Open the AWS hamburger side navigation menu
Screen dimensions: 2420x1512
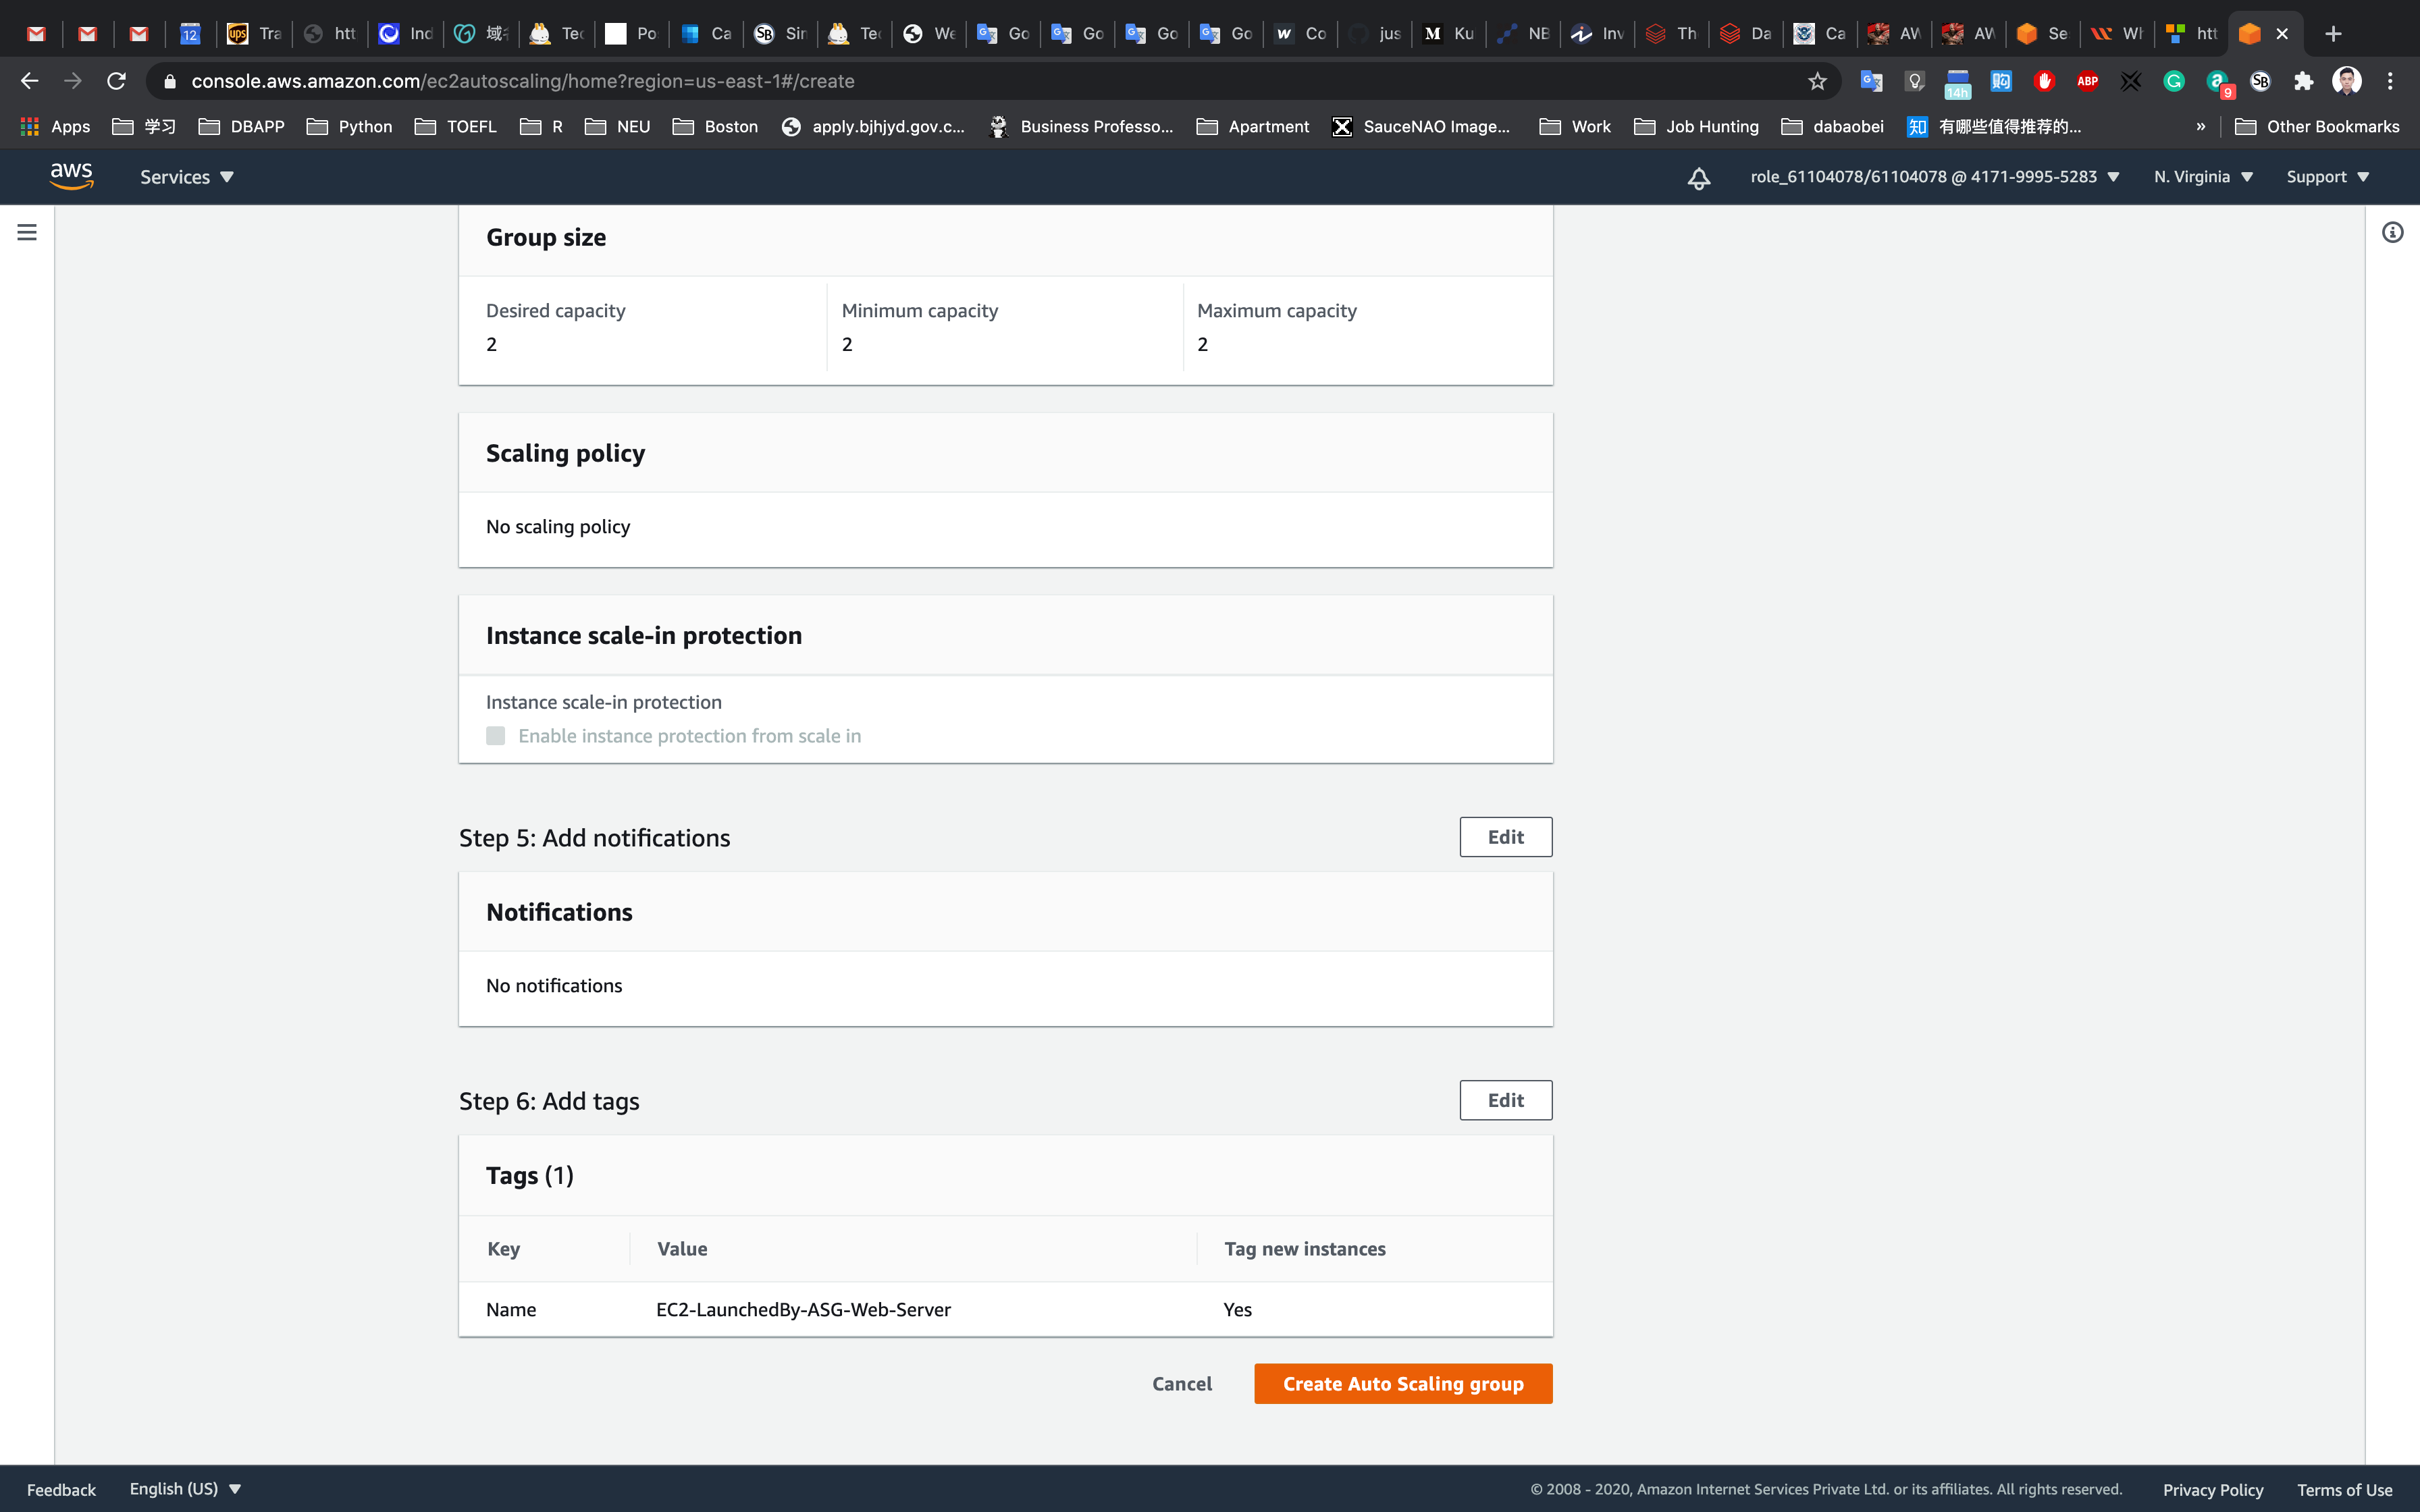(27, 232)
